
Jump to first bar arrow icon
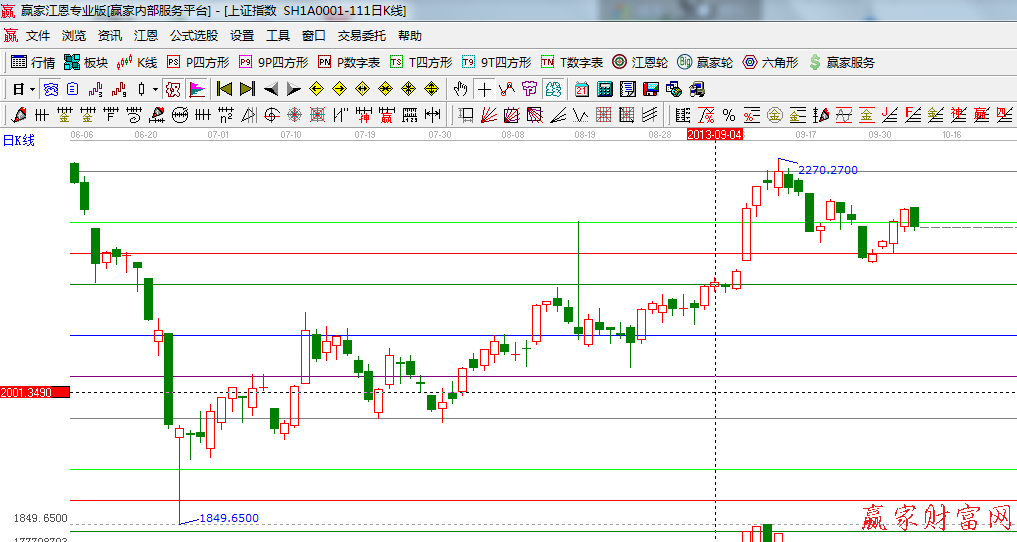(224, 89)
